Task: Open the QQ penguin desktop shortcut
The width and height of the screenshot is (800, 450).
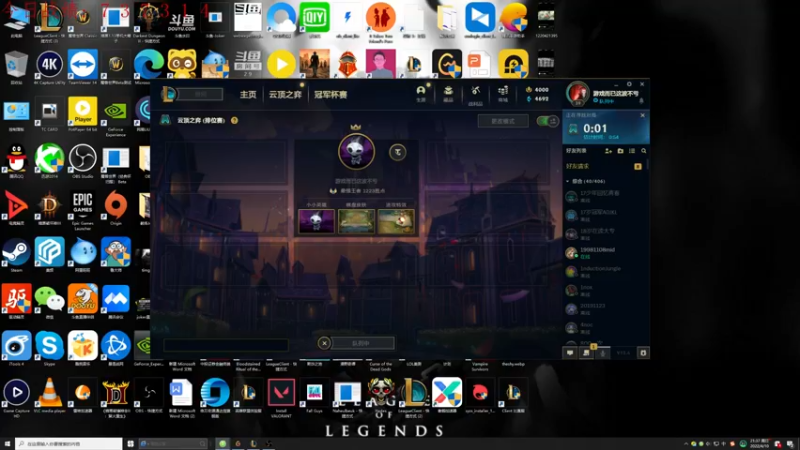Action: (16, 161)
